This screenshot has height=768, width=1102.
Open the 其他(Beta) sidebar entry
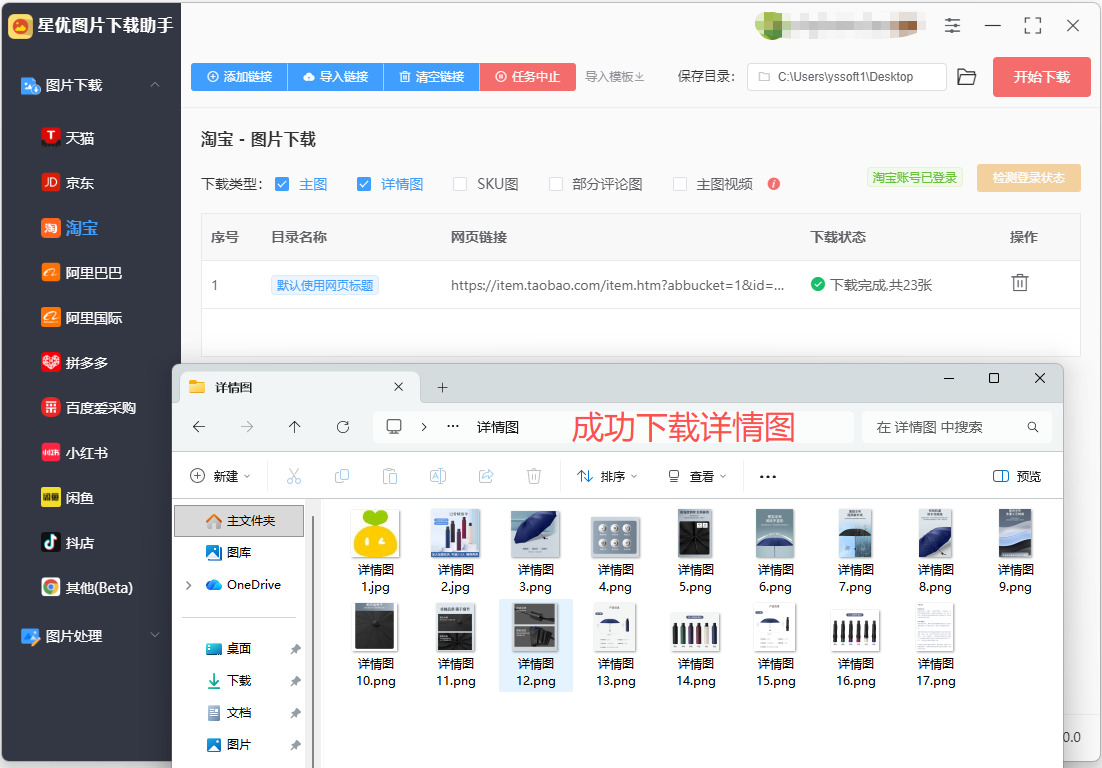(x=87, y=587)
